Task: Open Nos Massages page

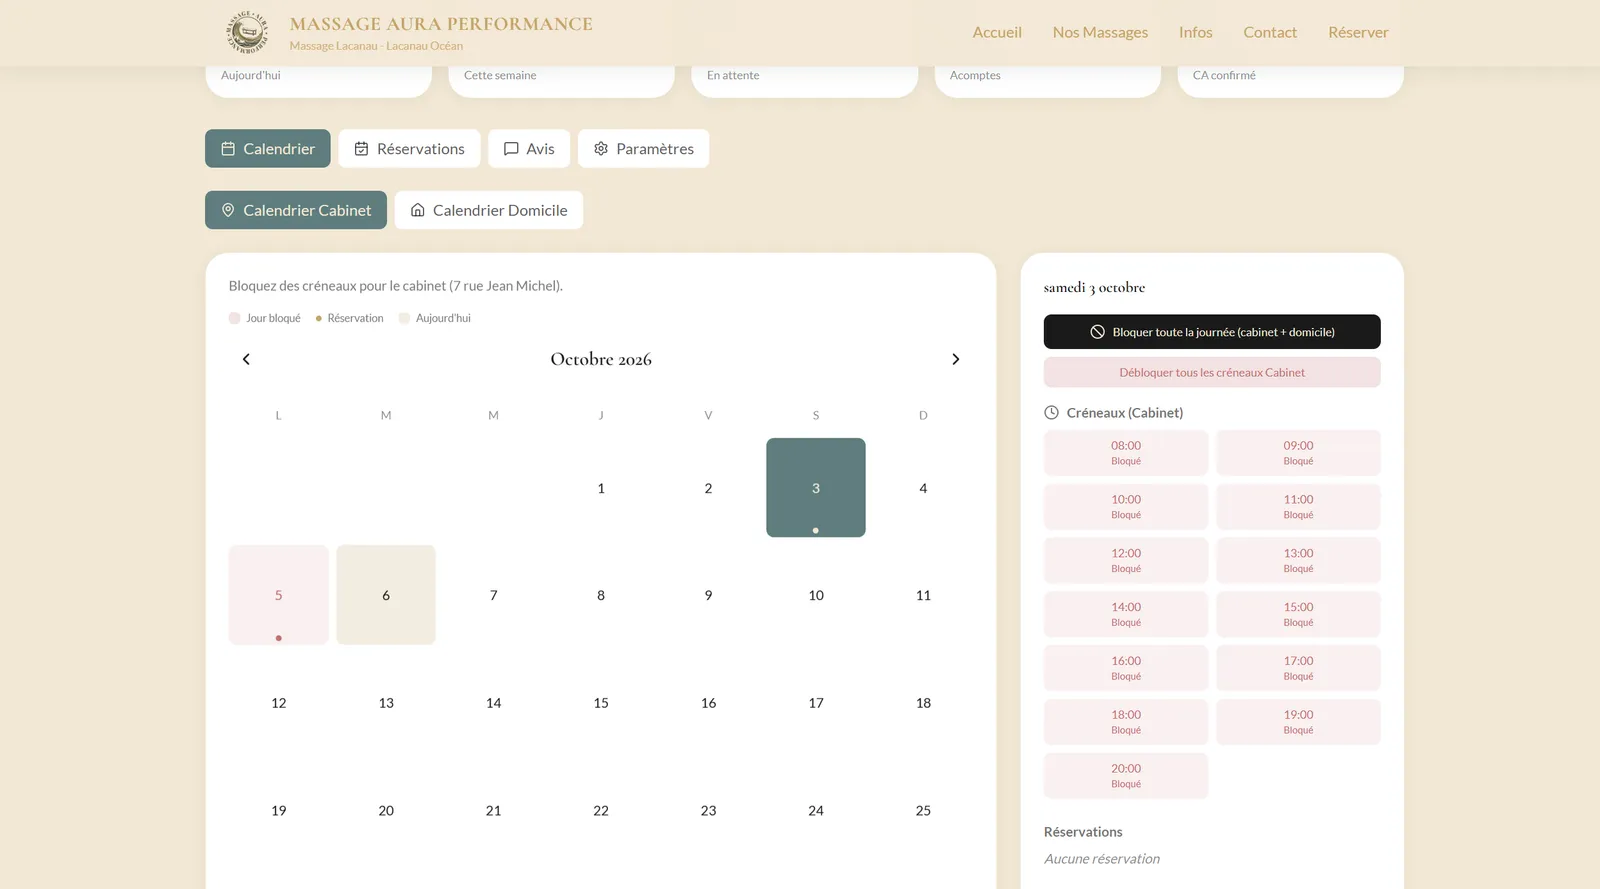Action: tap(1100, 32)
